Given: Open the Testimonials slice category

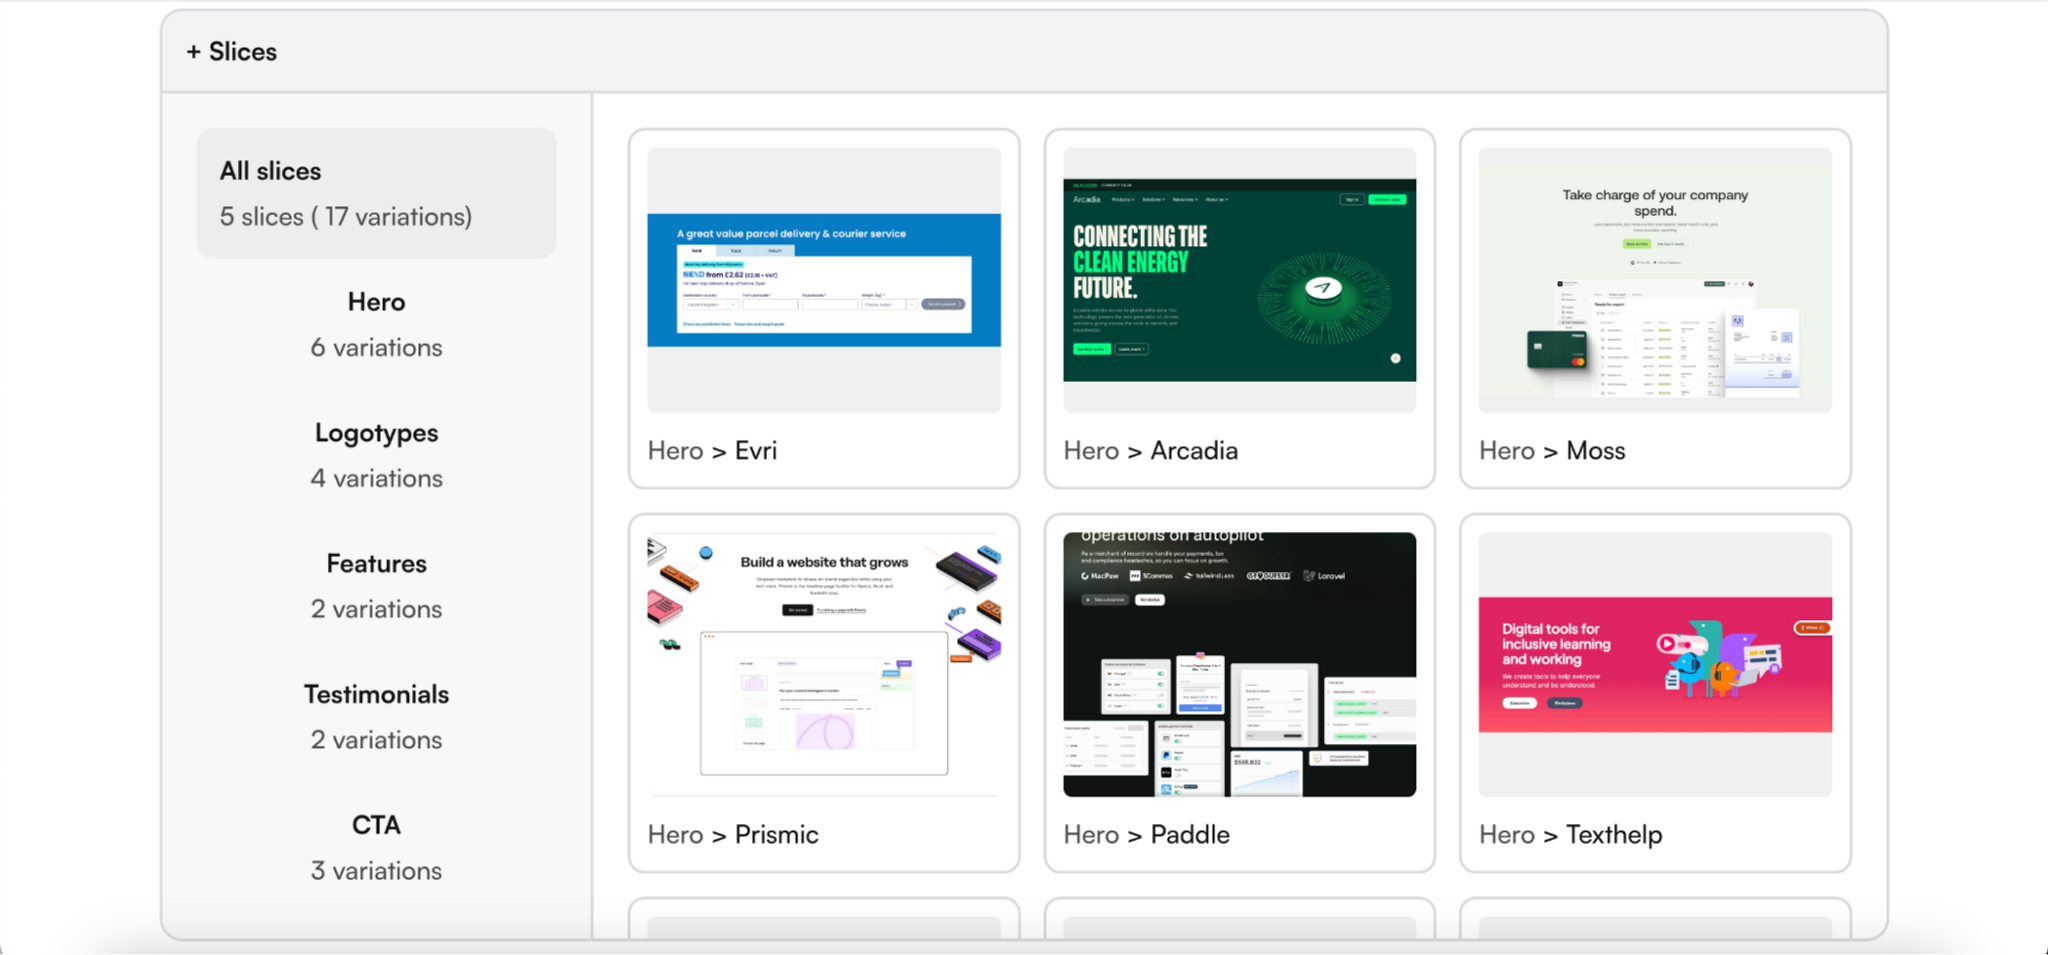Looking at the screenshot, I should pos(376,718).
